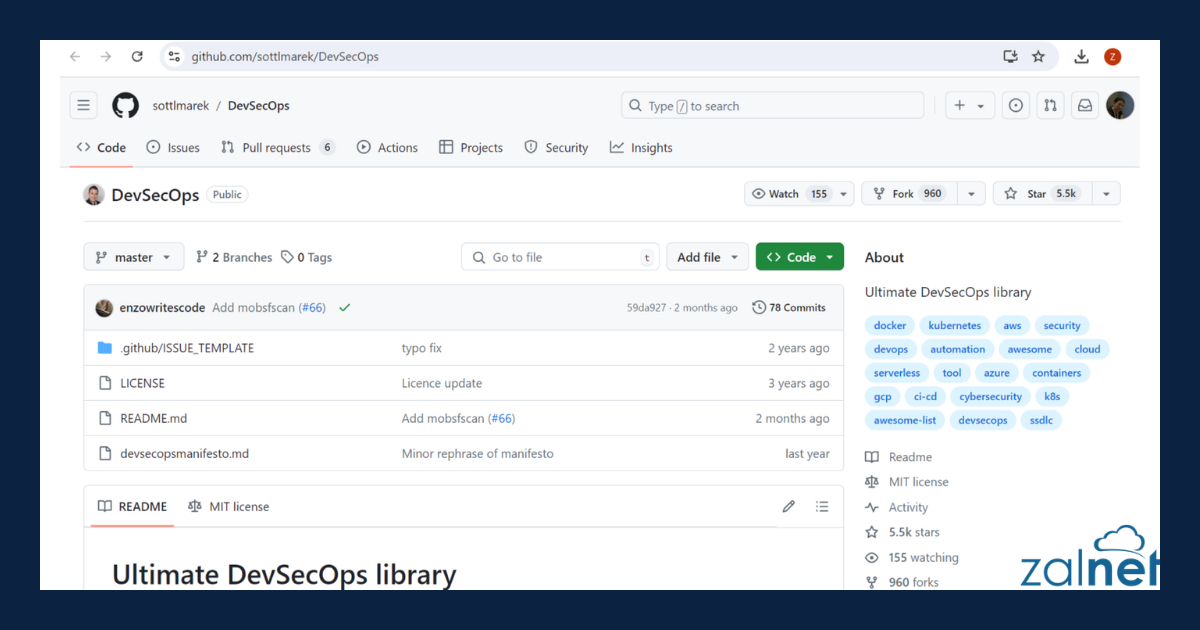Install app icon in address bar
The height and width of the screenshot is (630, 1200).
point(1010,57)
